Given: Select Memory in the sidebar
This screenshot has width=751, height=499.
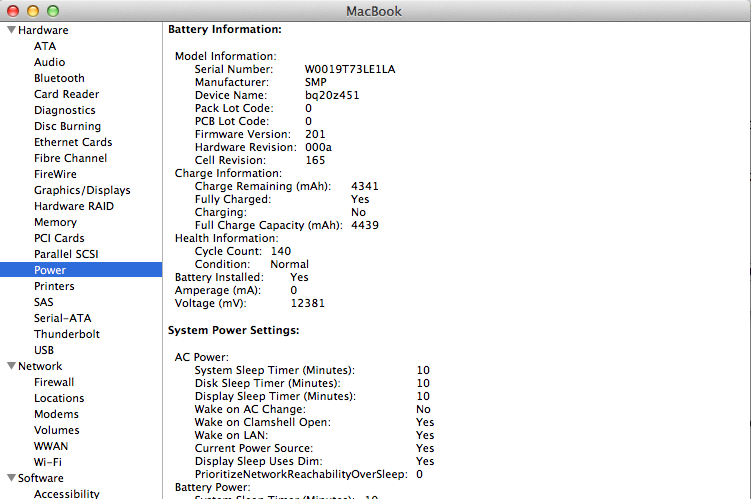Looking at the screenshot, I should (55, 222).
